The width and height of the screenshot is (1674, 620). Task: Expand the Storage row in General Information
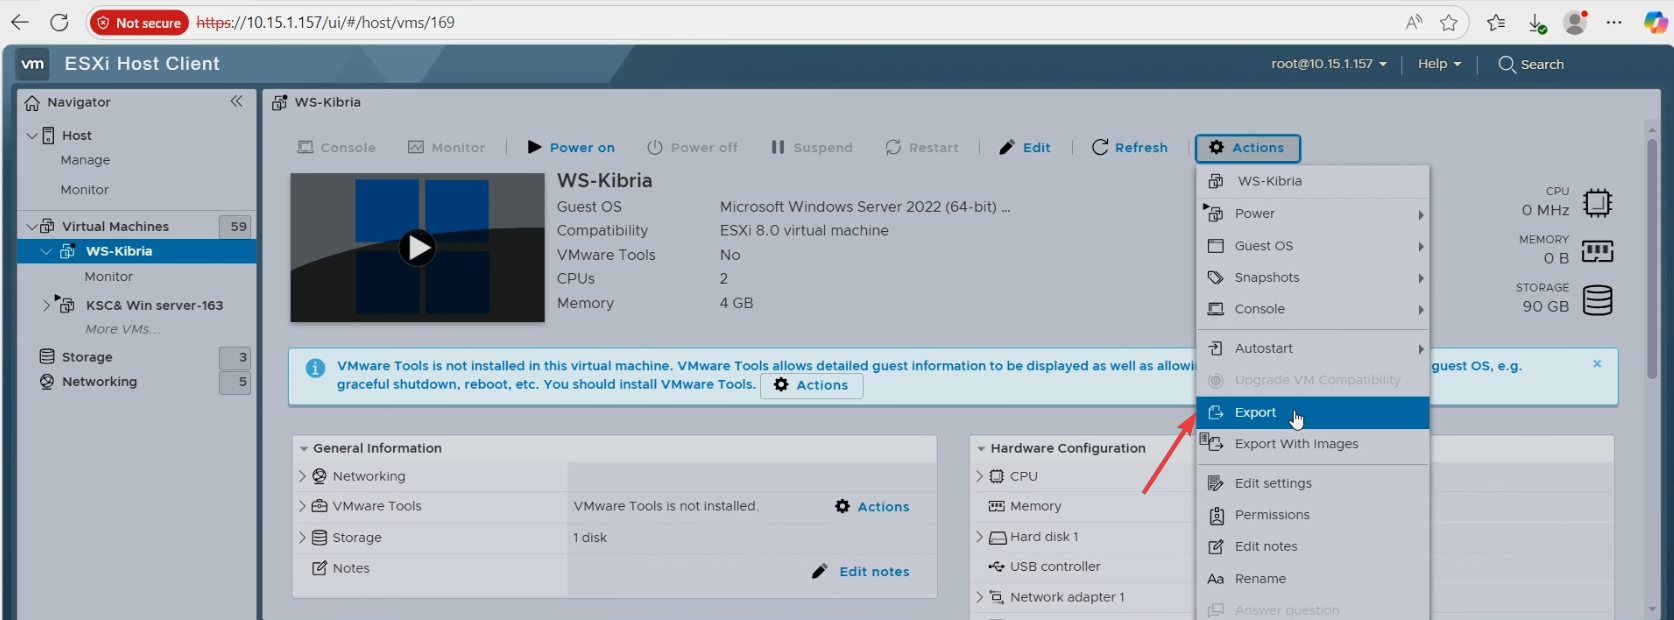[x=302, y=537]
